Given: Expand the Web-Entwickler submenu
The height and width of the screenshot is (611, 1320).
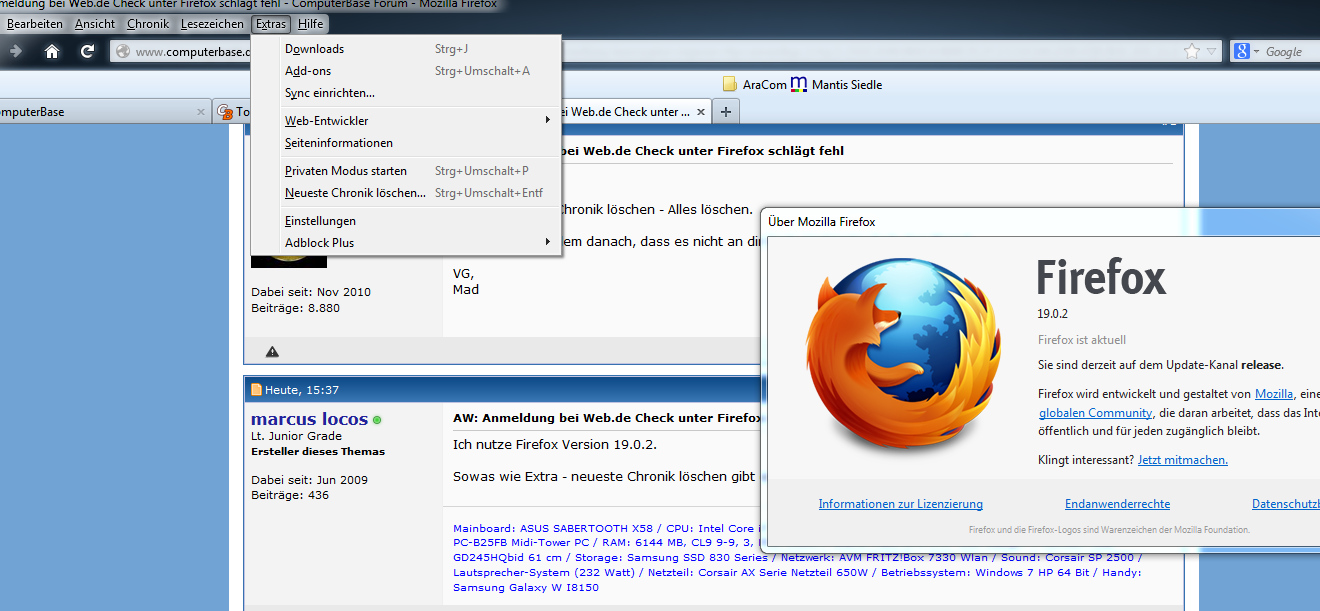Looking at the screenshot, I should point(406,121).
